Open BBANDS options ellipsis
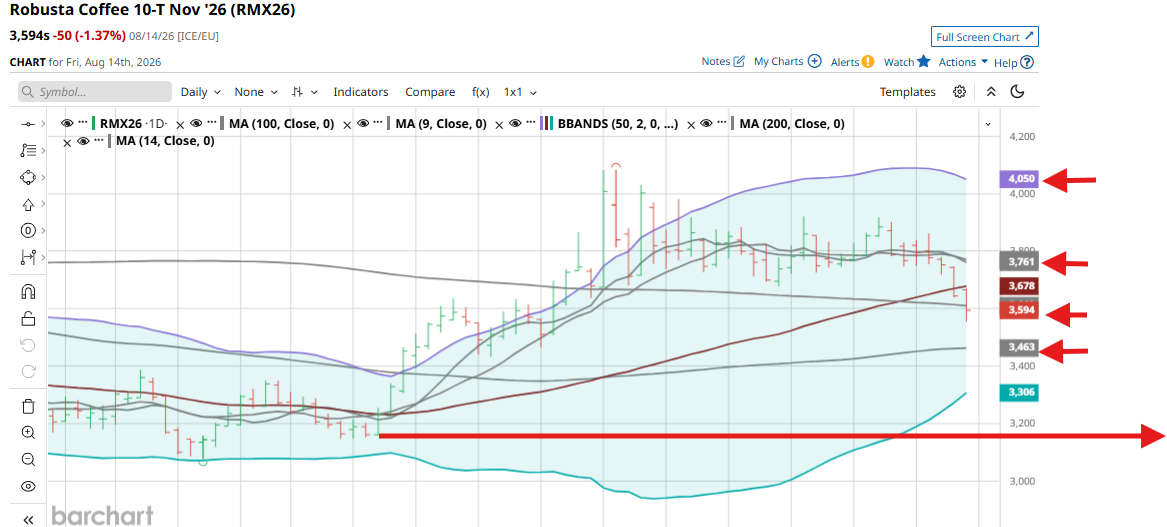The image size is (1167, 527). [x=531, y=124]
